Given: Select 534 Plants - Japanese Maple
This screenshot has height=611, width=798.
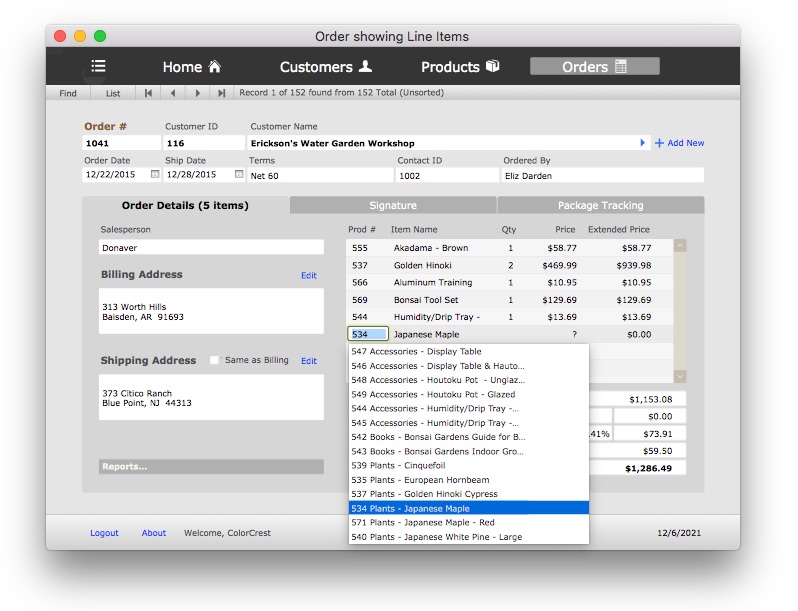Looking at the screenshot, I should point(469,508).
